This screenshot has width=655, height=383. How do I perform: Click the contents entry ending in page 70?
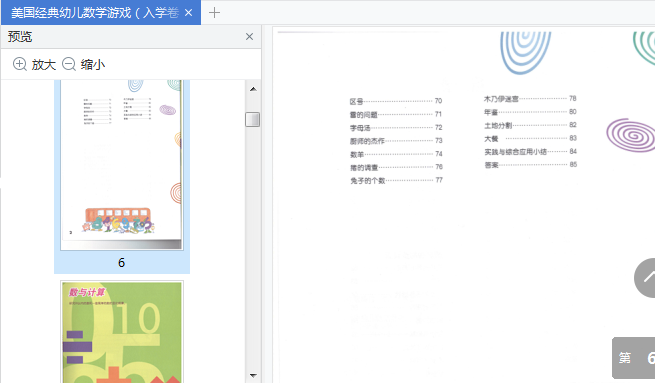click(396, 101)
